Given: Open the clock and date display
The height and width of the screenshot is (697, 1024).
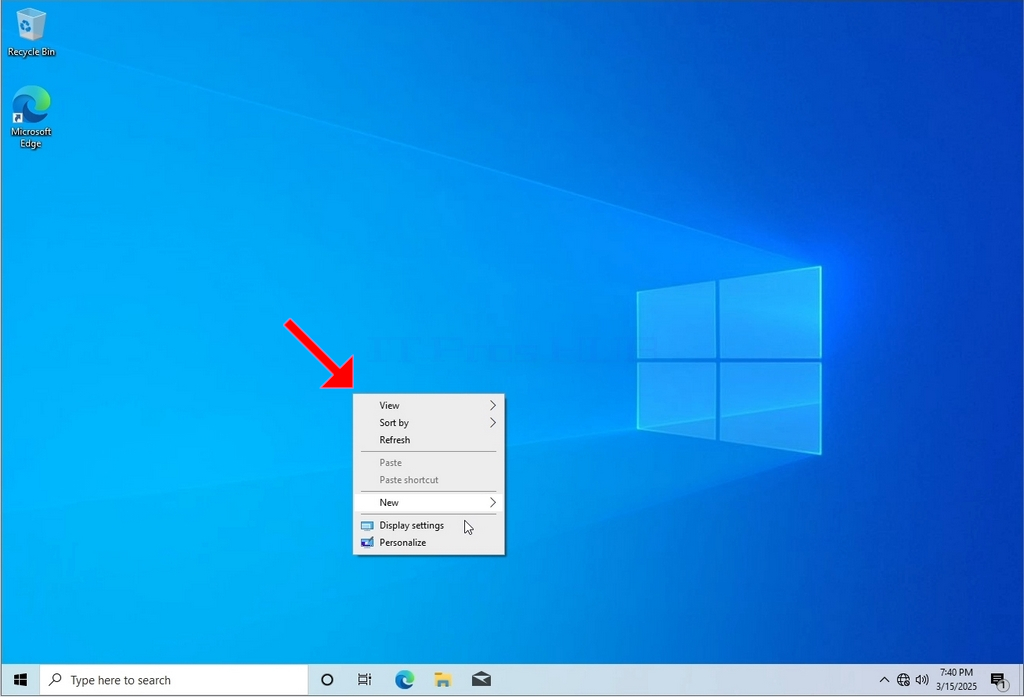Looking at the screenshot, I should pyautogui.click(x=956, y=680).
